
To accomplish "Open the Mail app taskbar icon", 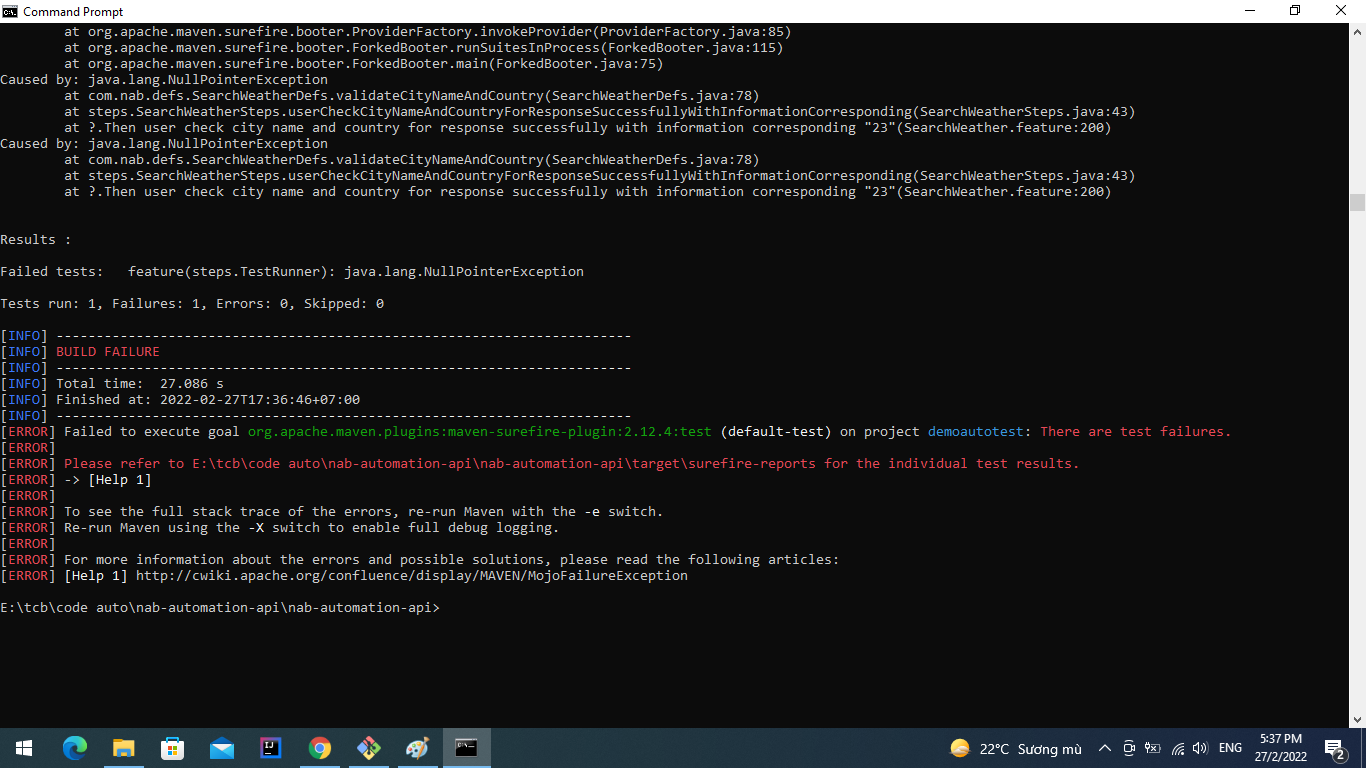I will pos(221,748).
